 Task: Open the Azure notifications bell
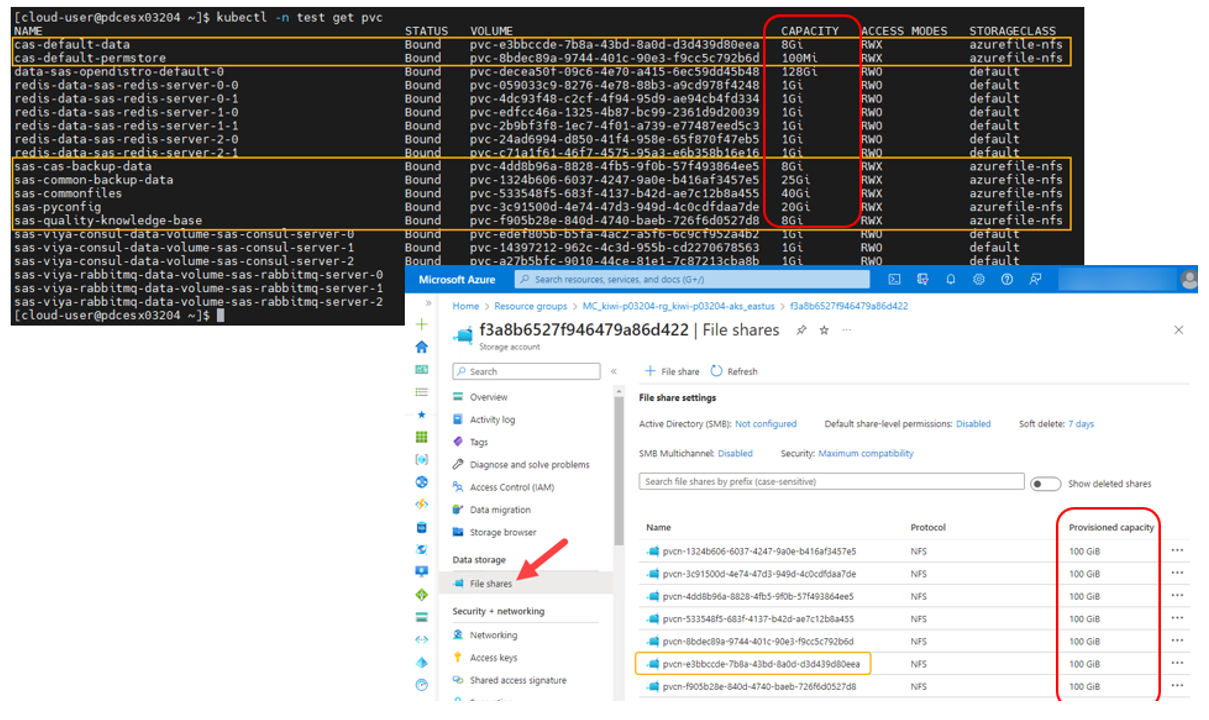951,279
